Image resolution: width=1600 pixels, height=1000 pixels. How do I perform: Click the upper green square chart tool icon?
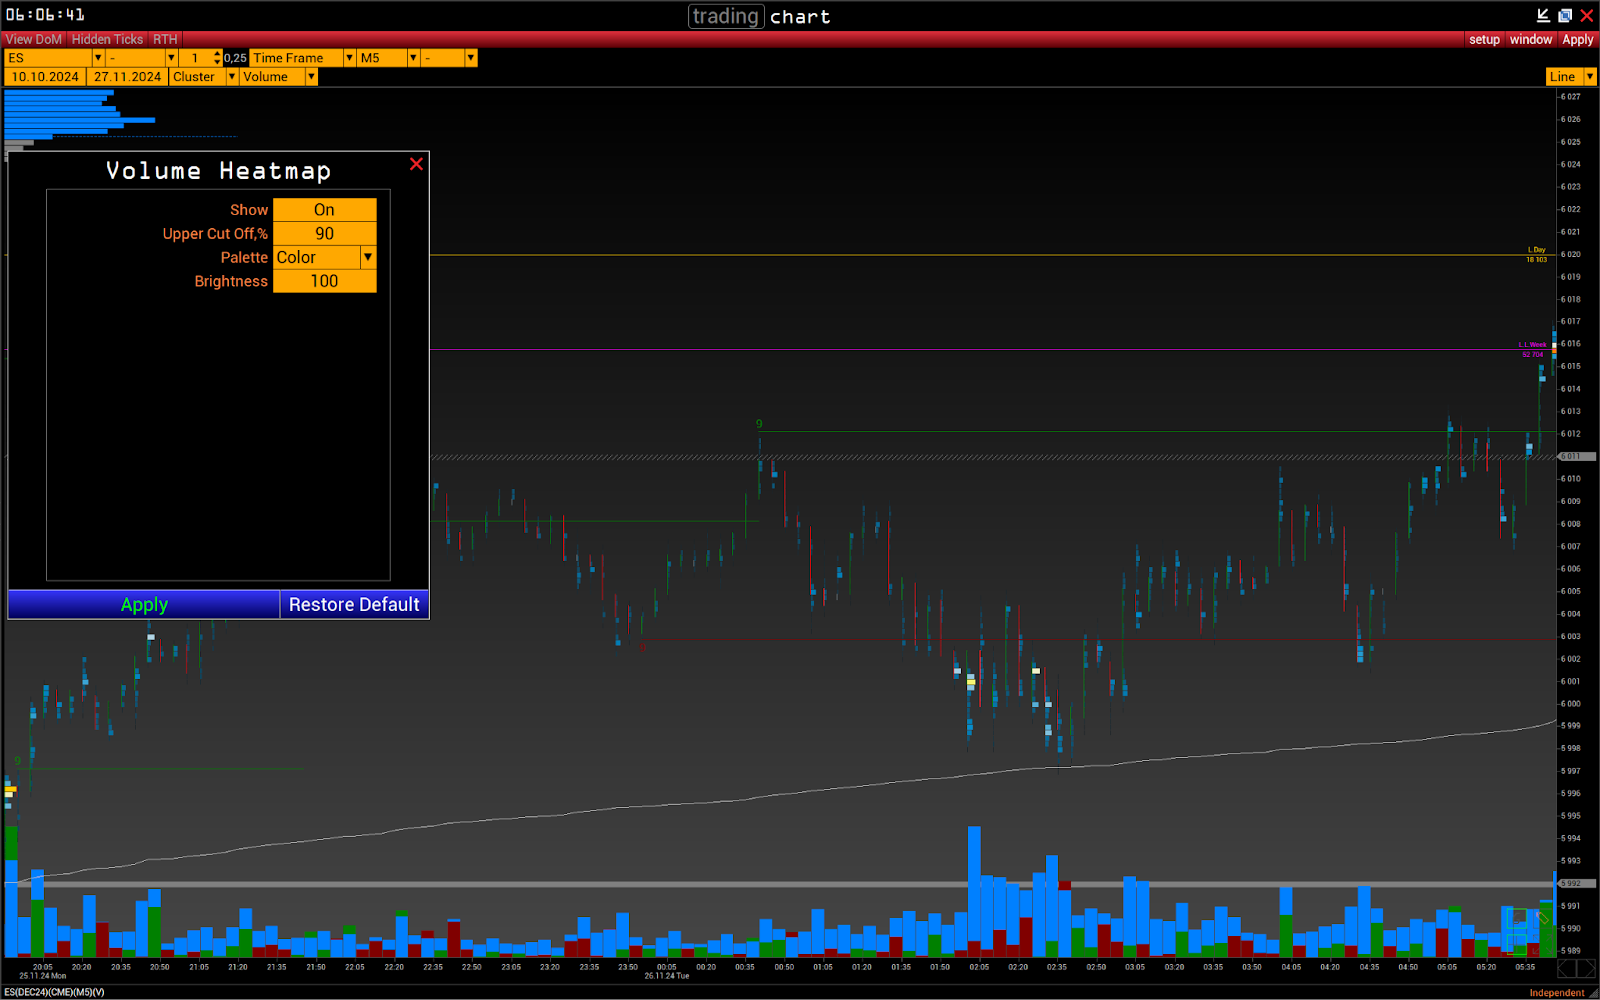click(x=1517, y=918)
